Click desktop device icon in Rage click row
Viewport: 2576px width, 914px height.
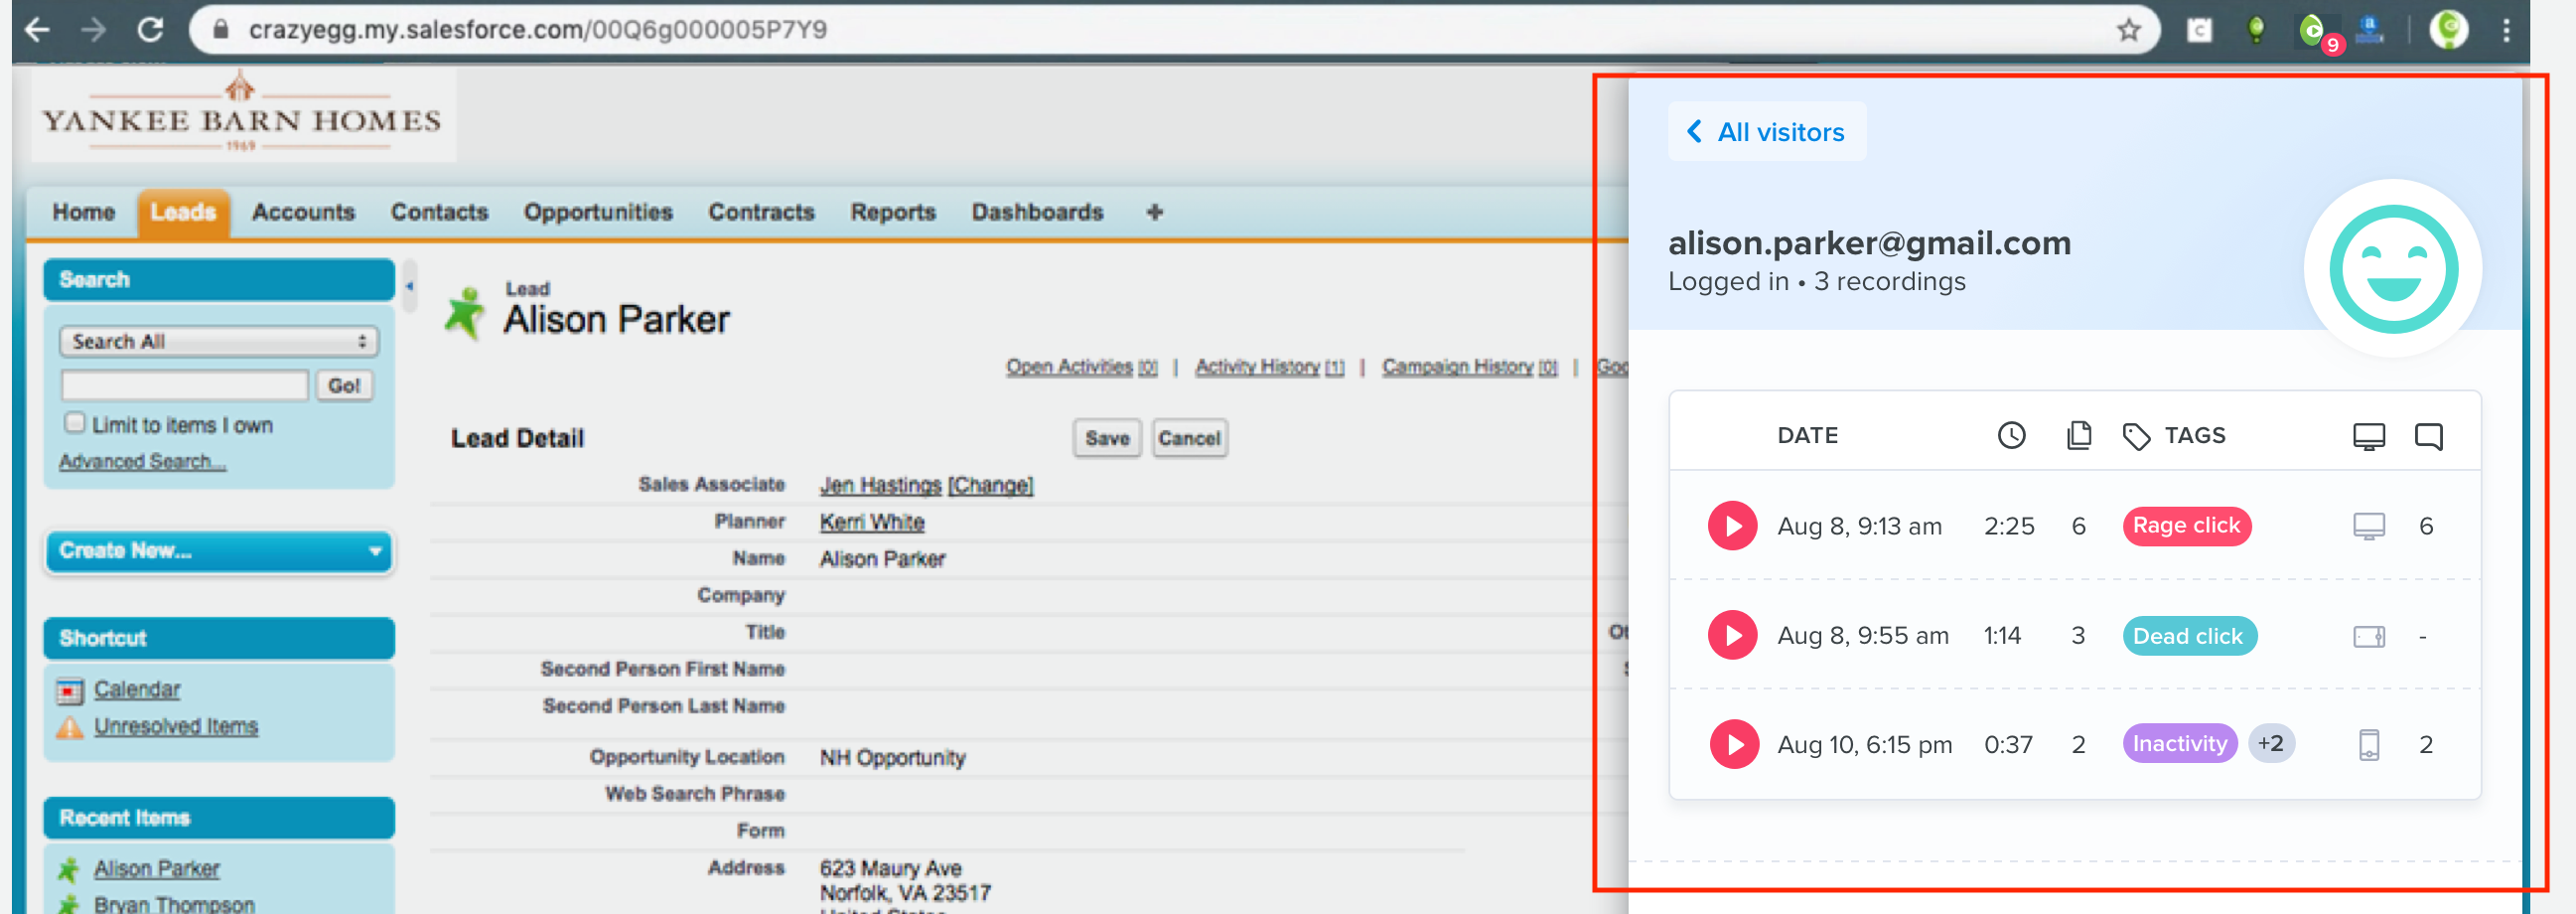(2368, 526)
